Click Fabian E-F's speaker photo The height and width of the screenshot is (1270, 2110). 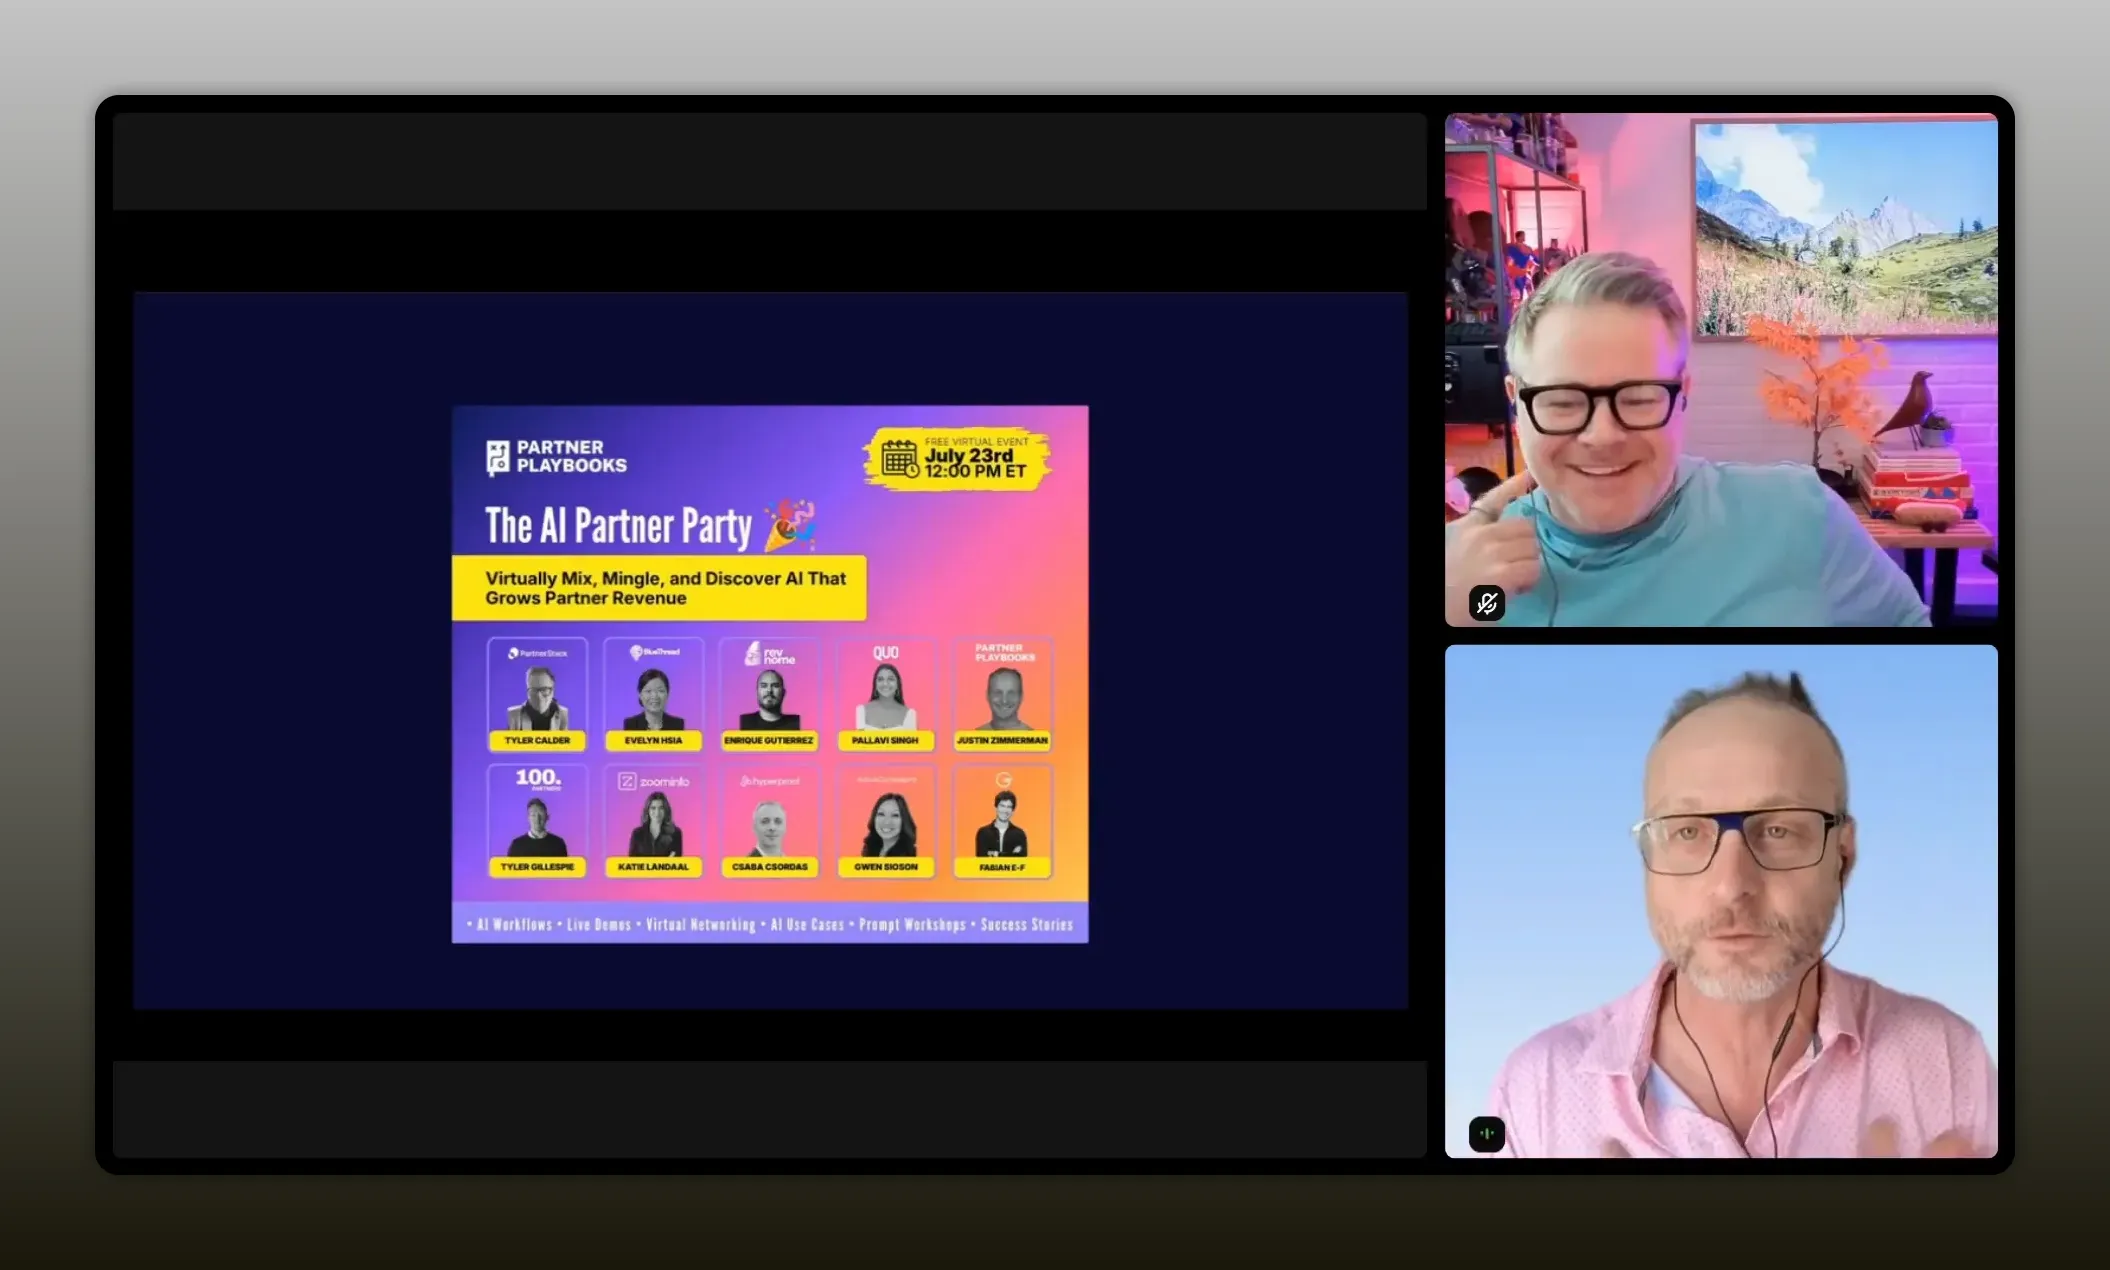[1003, 824]
